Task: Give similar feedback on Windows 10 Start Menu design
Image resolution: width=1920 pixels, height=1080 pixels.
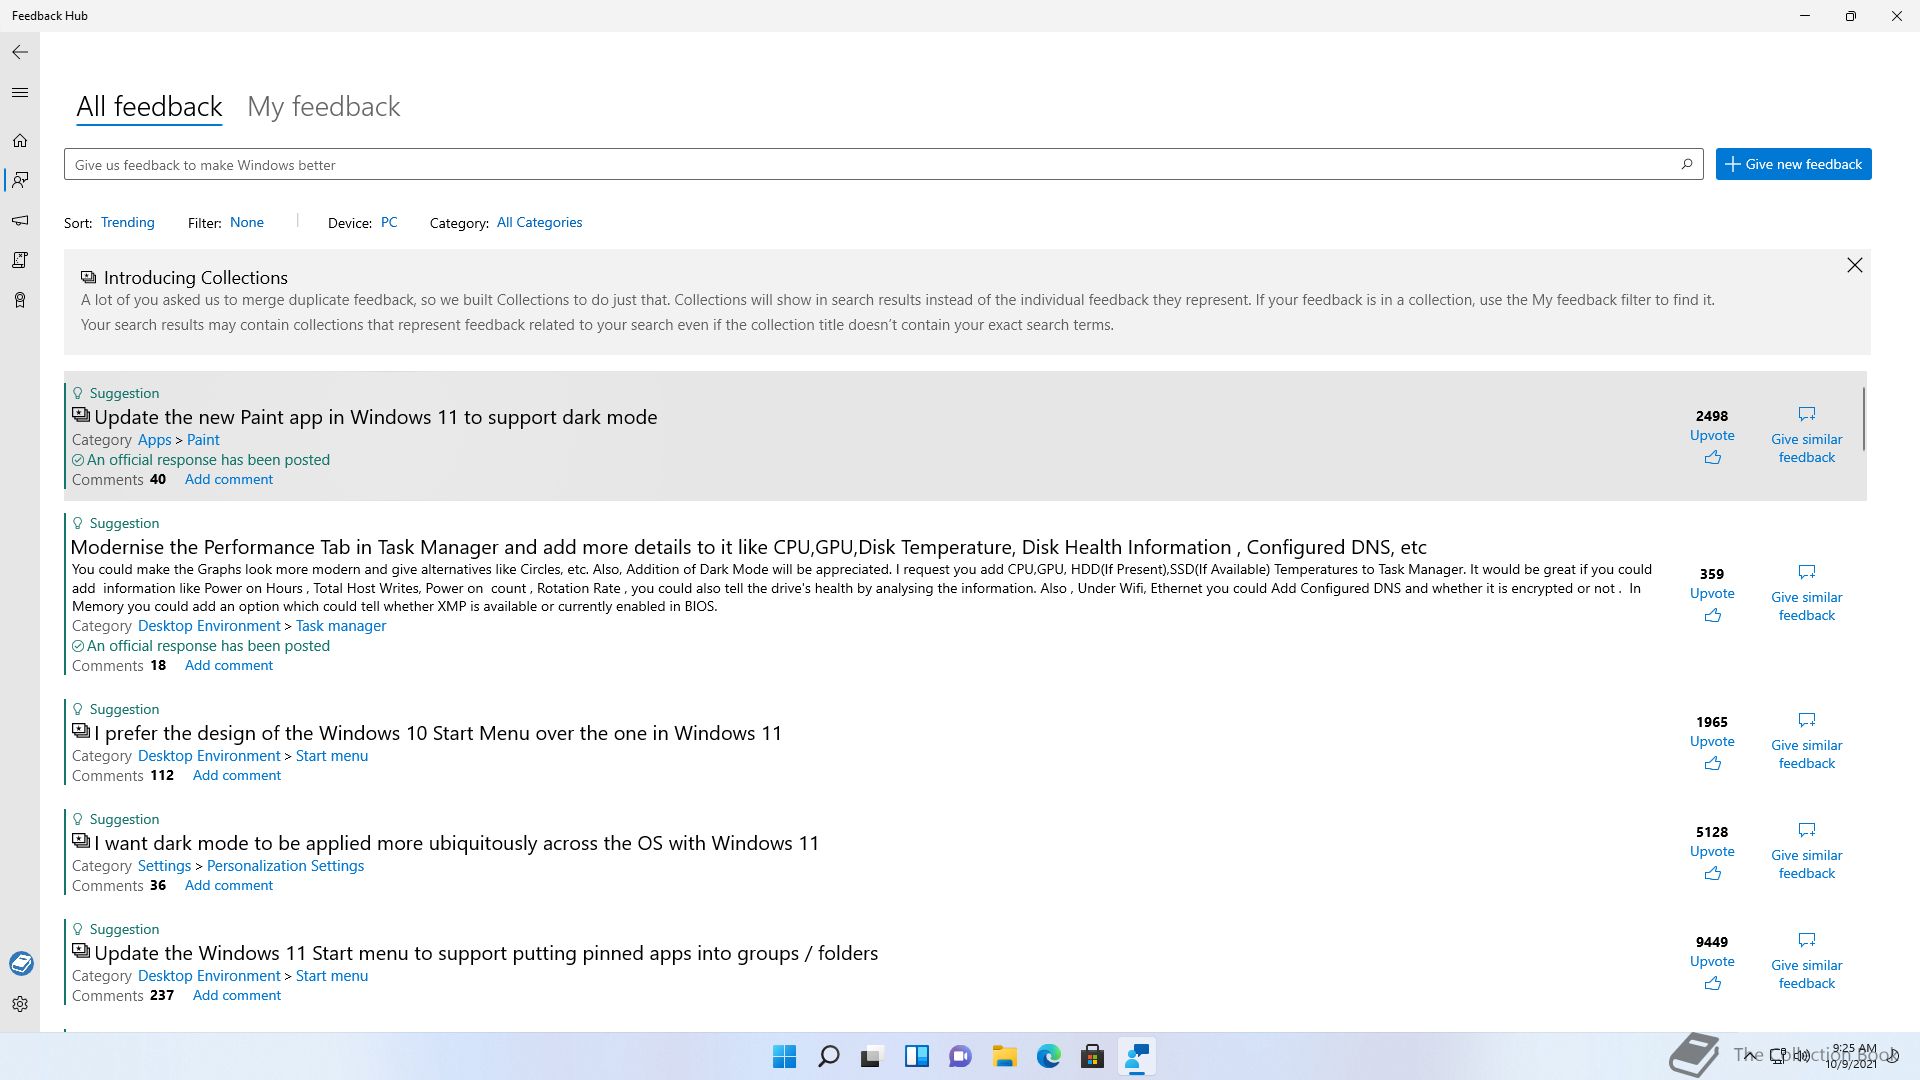Action: pyautogui.click(x=1806, y=742)
